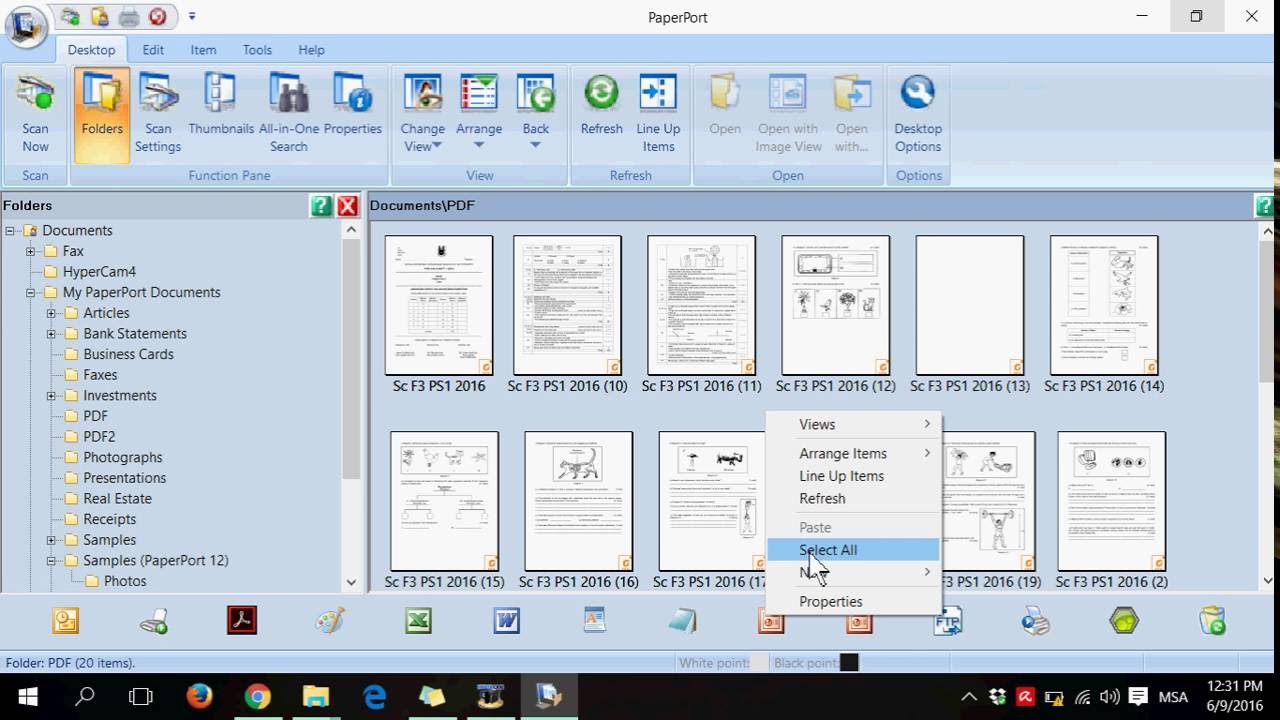Expand the Bank Statements folder node
Image resolution: width=1280 pixels, height=720 pixels.
[x=51, y=334]
